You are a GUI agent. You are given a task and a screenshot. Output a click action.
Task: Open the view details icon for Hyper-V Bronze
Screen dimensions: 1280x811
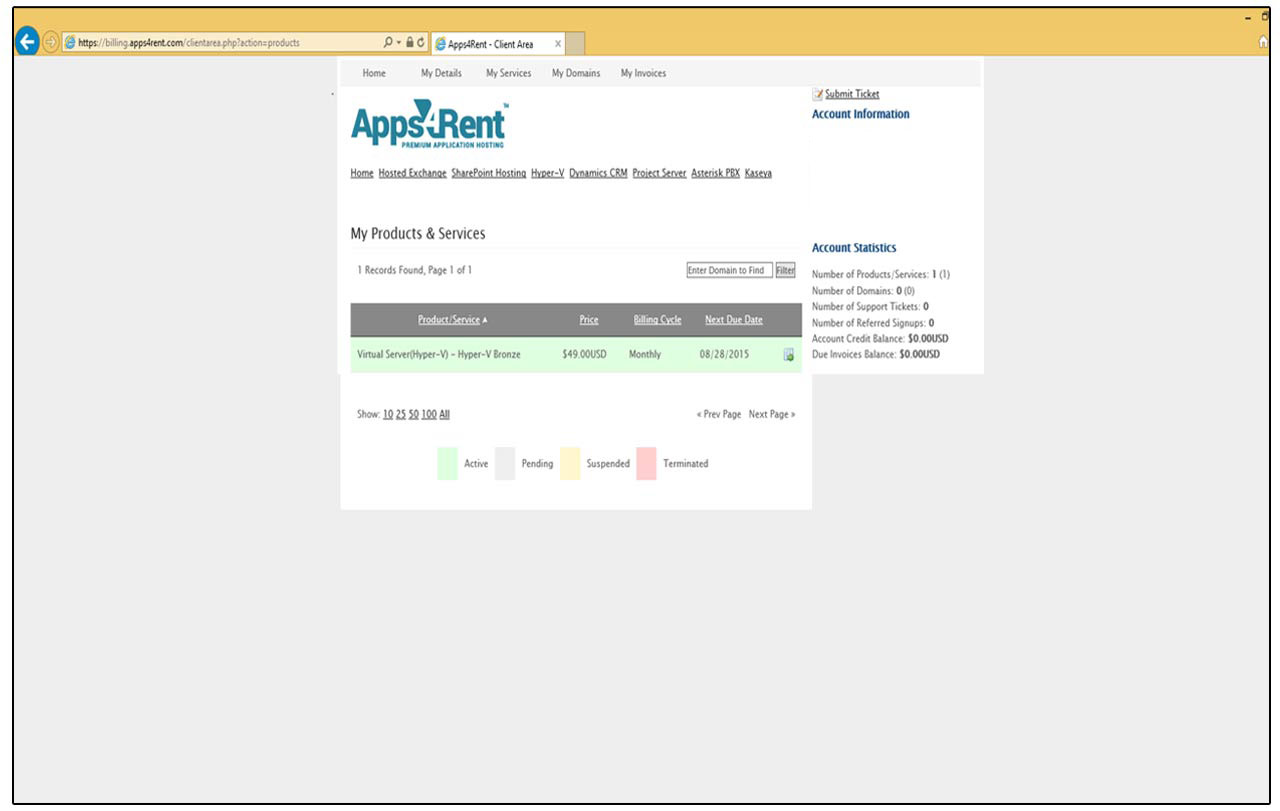pos(788,354)
